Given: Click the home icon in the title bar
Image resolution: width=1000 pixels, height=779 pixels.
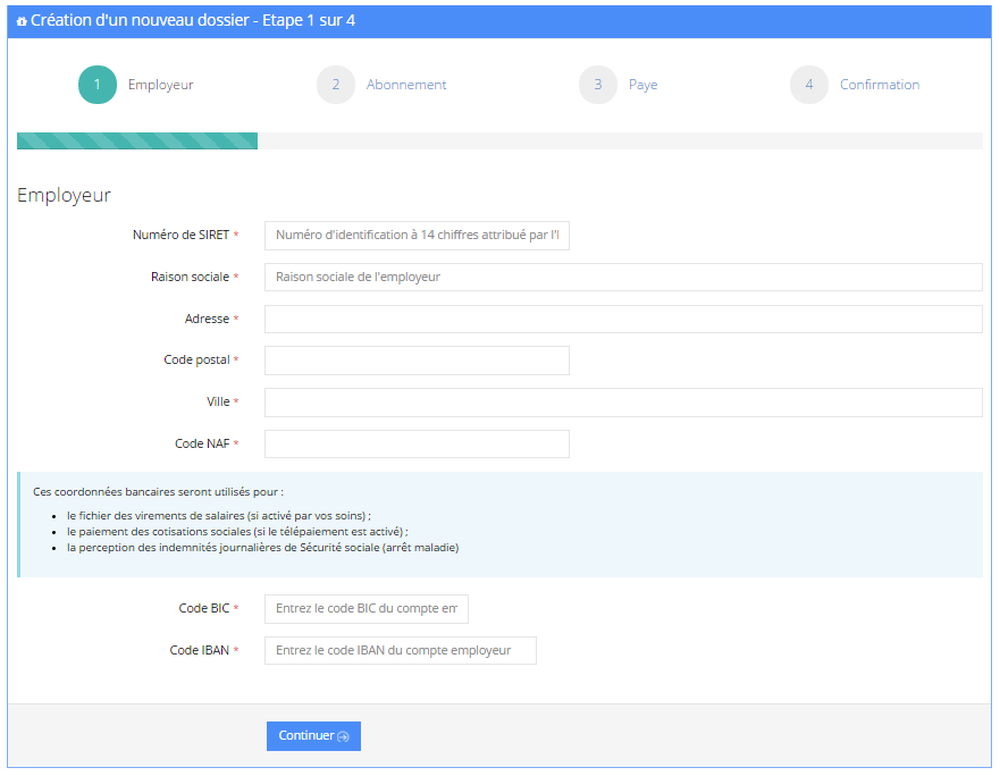Looking at the screenshot, I should (x=20, y=20).
